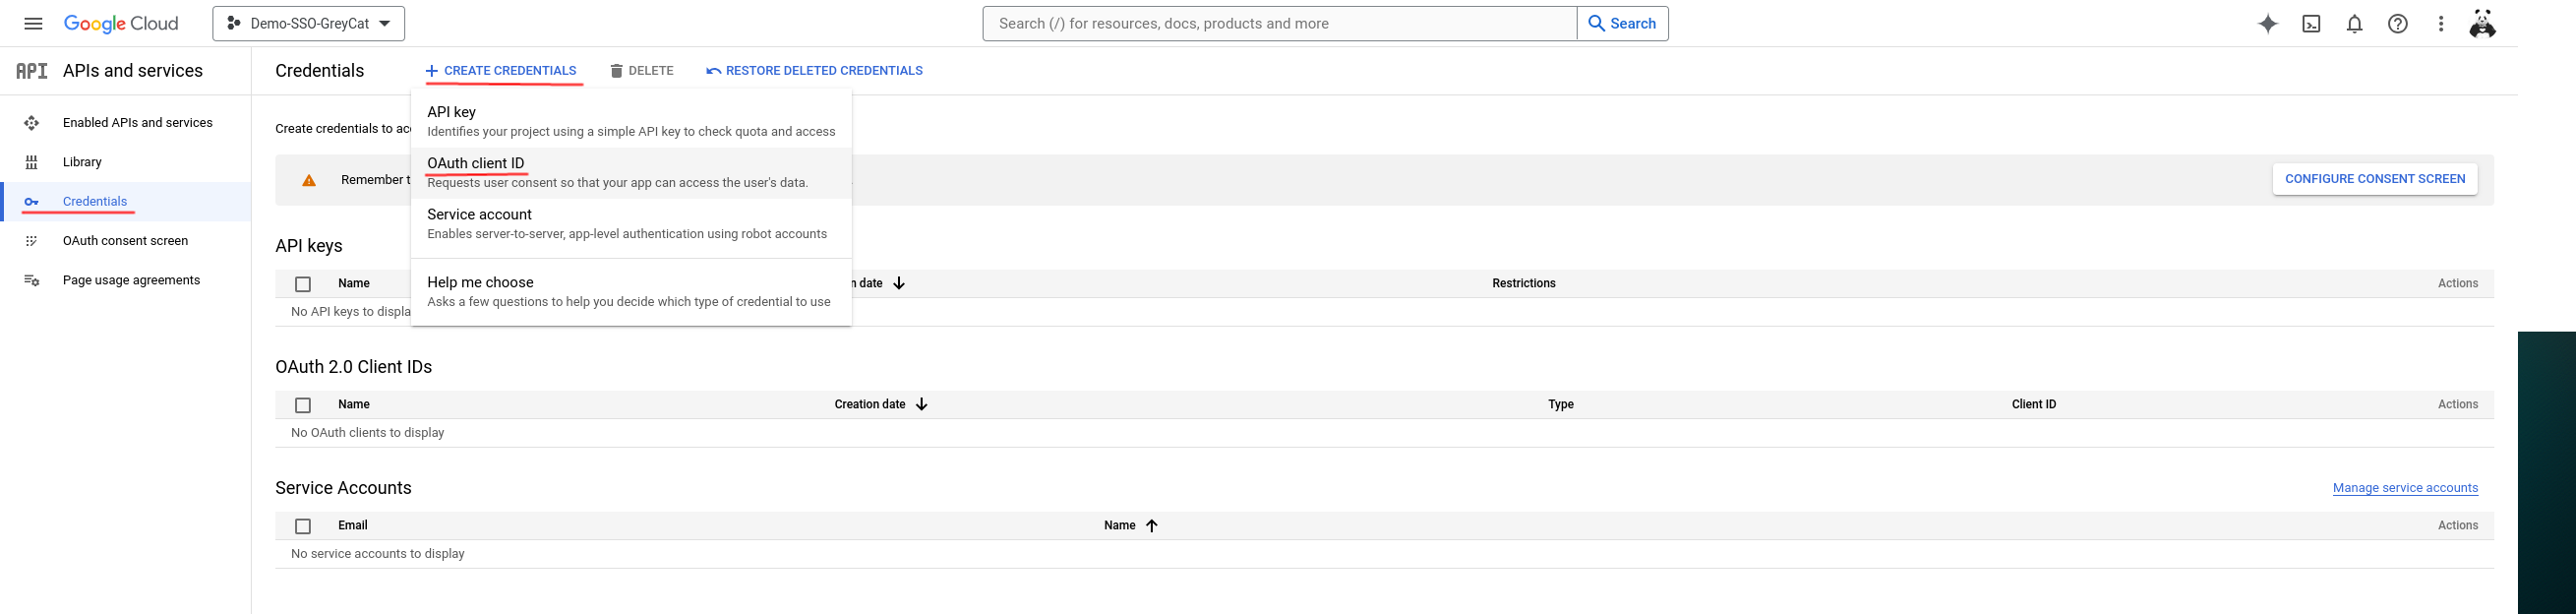Click the blue Search button label
This screenshot has width=2576, height=614.
[1633, 24]
